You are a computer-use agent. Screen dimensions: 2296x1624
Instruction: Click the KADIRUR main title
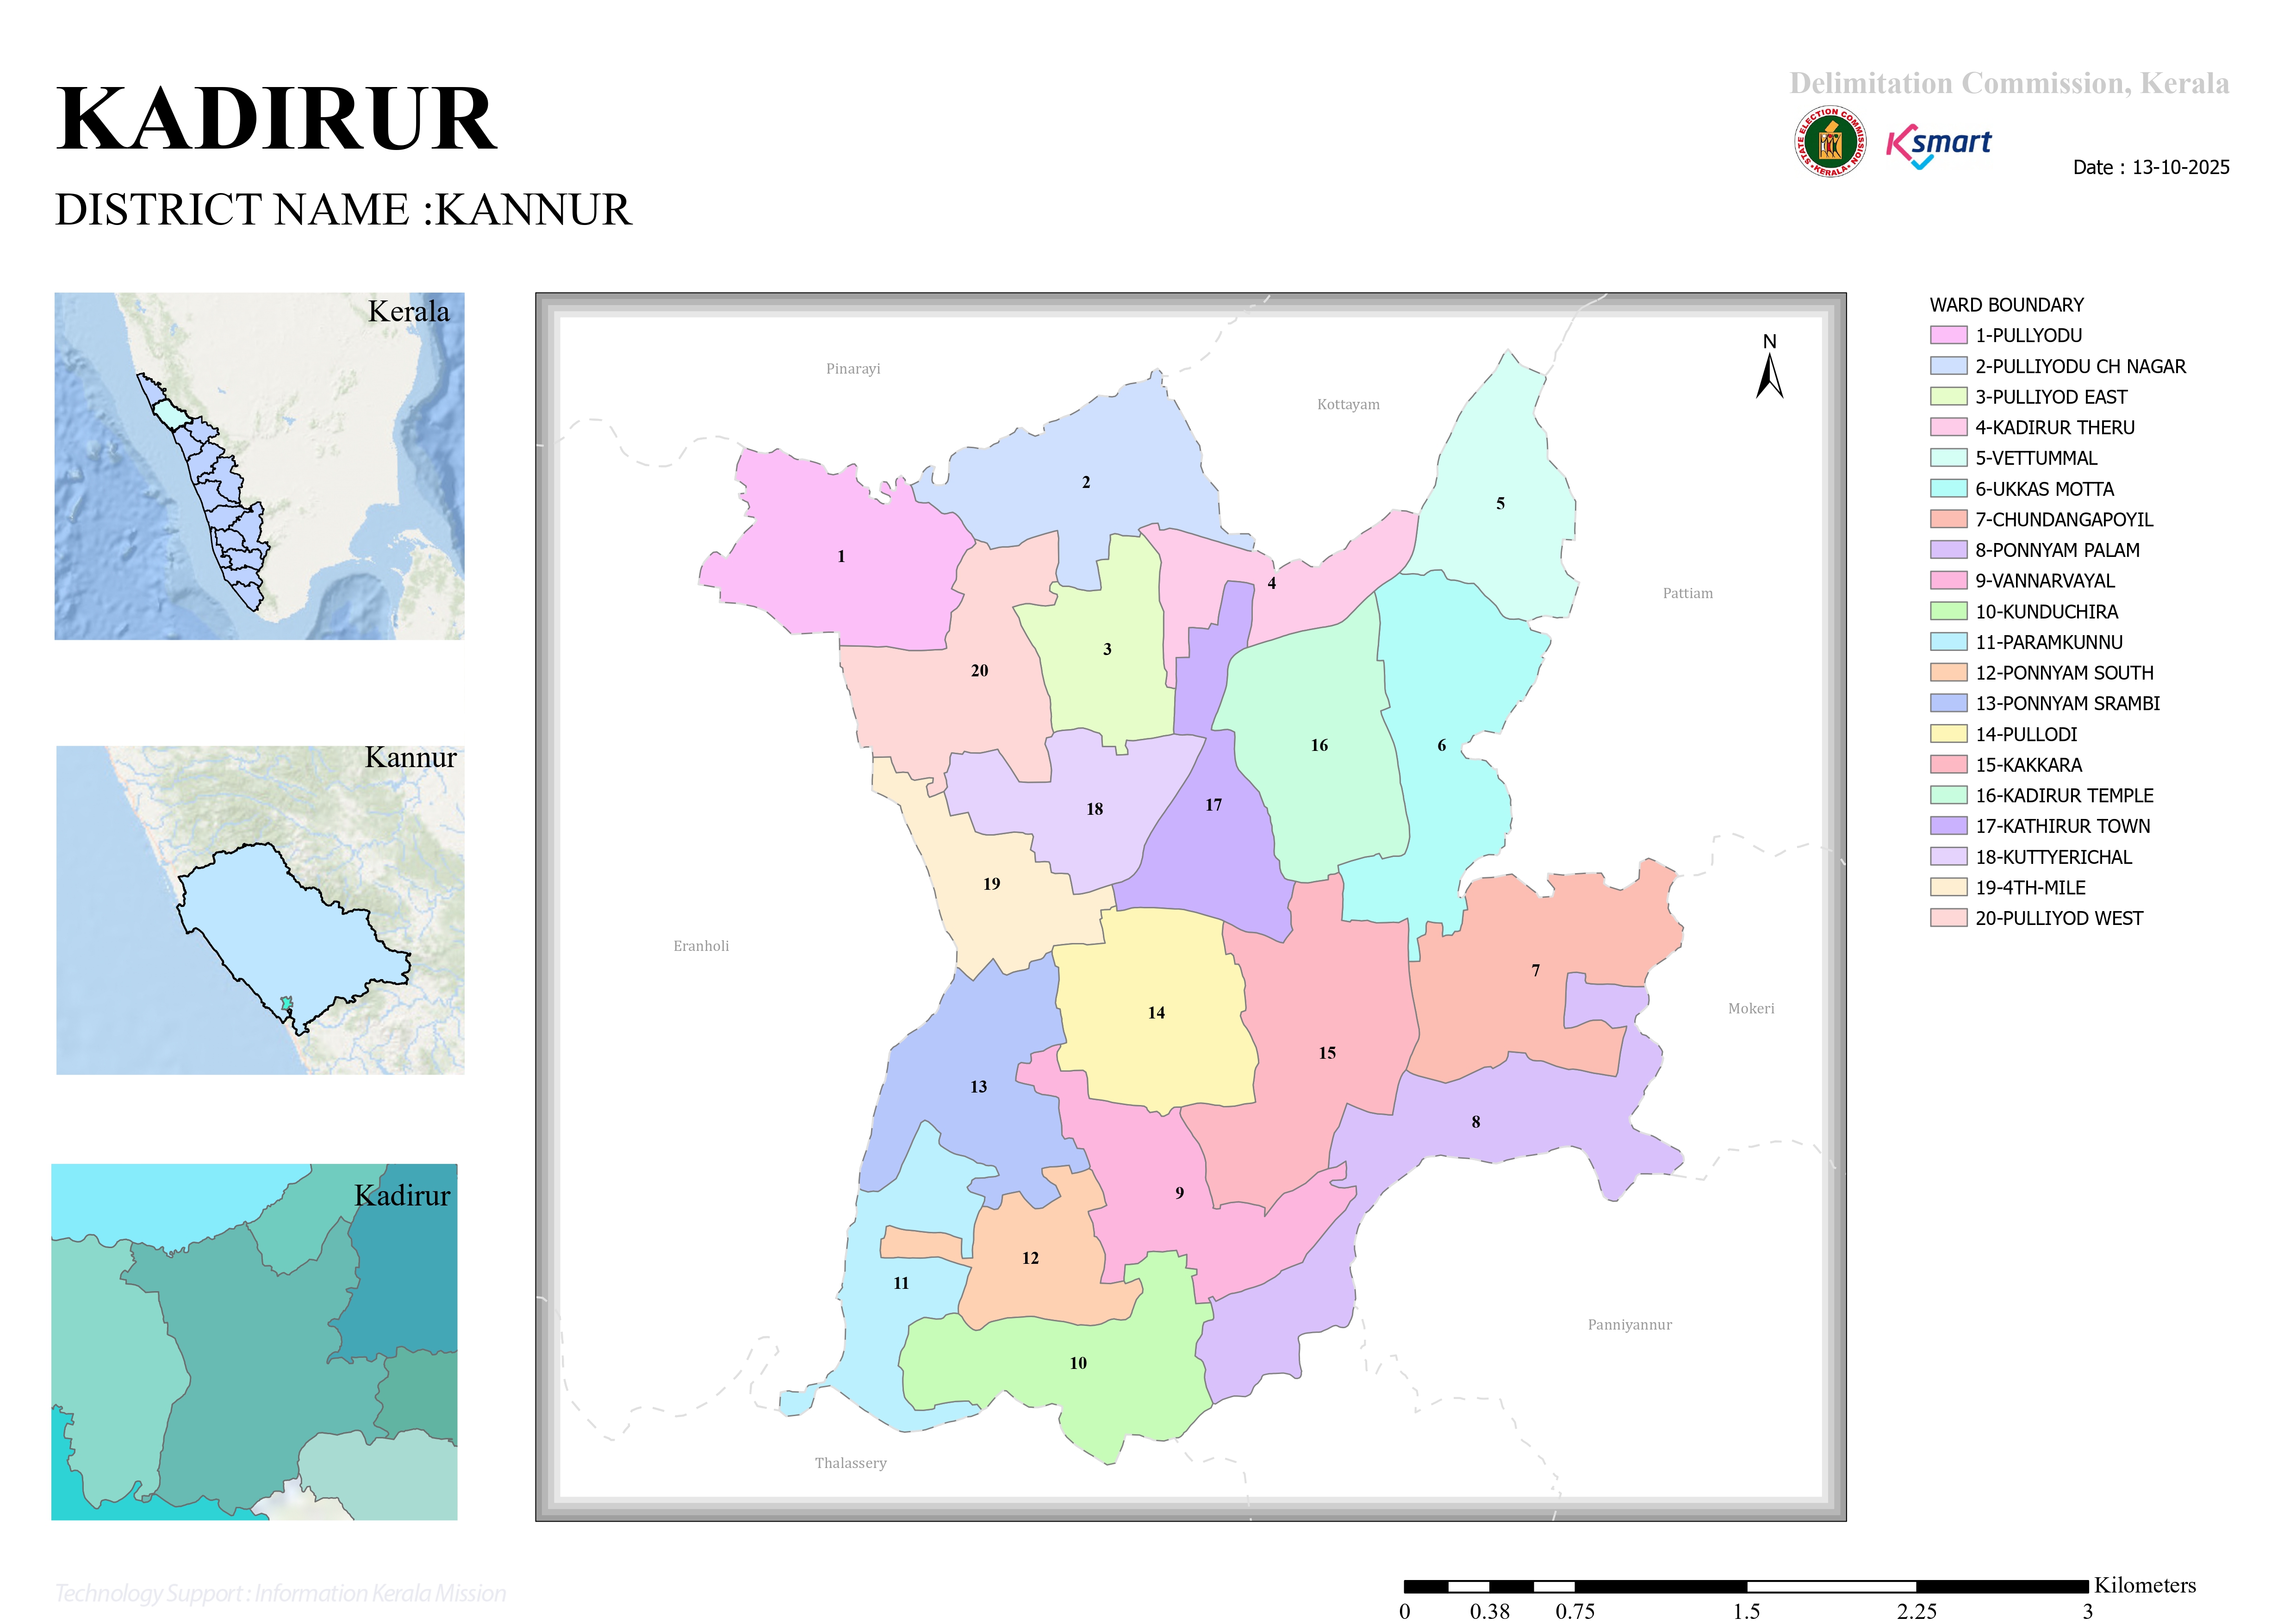point(276,119)
